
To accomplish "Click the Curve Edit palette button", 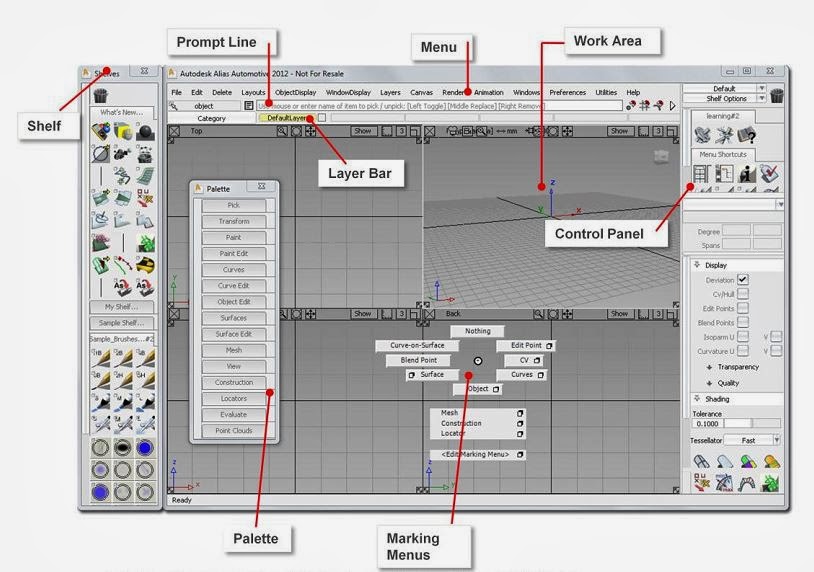I will tap(234, 285).
